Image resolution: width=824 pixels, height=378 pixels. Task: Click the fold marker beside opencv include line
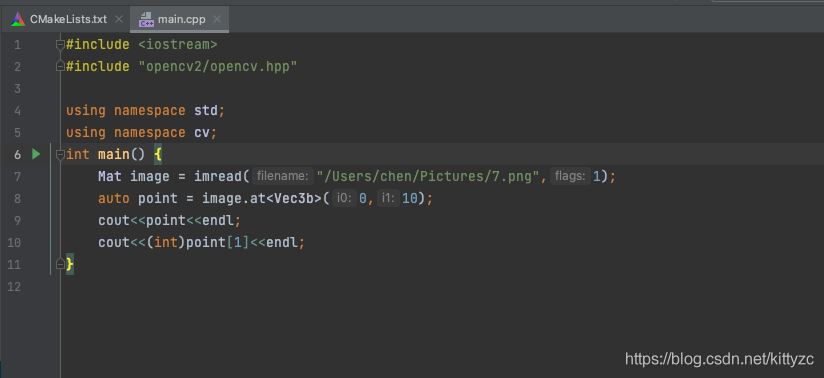(60, 66)
